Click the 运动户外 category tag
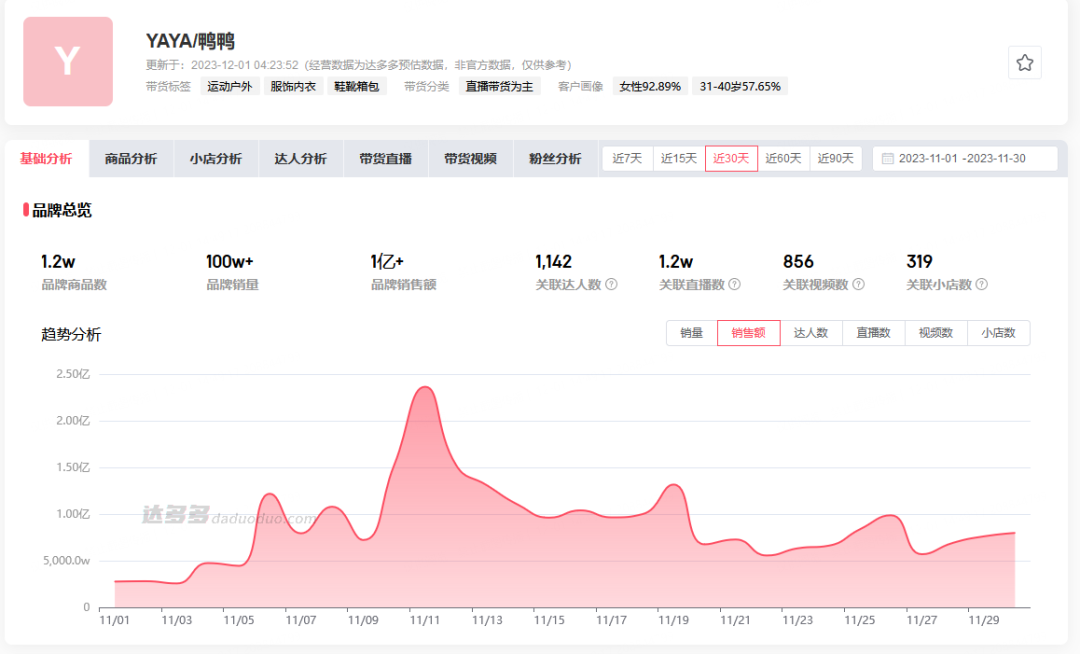The height and width of the screenshot is (654, 1080). coord(230,87)
